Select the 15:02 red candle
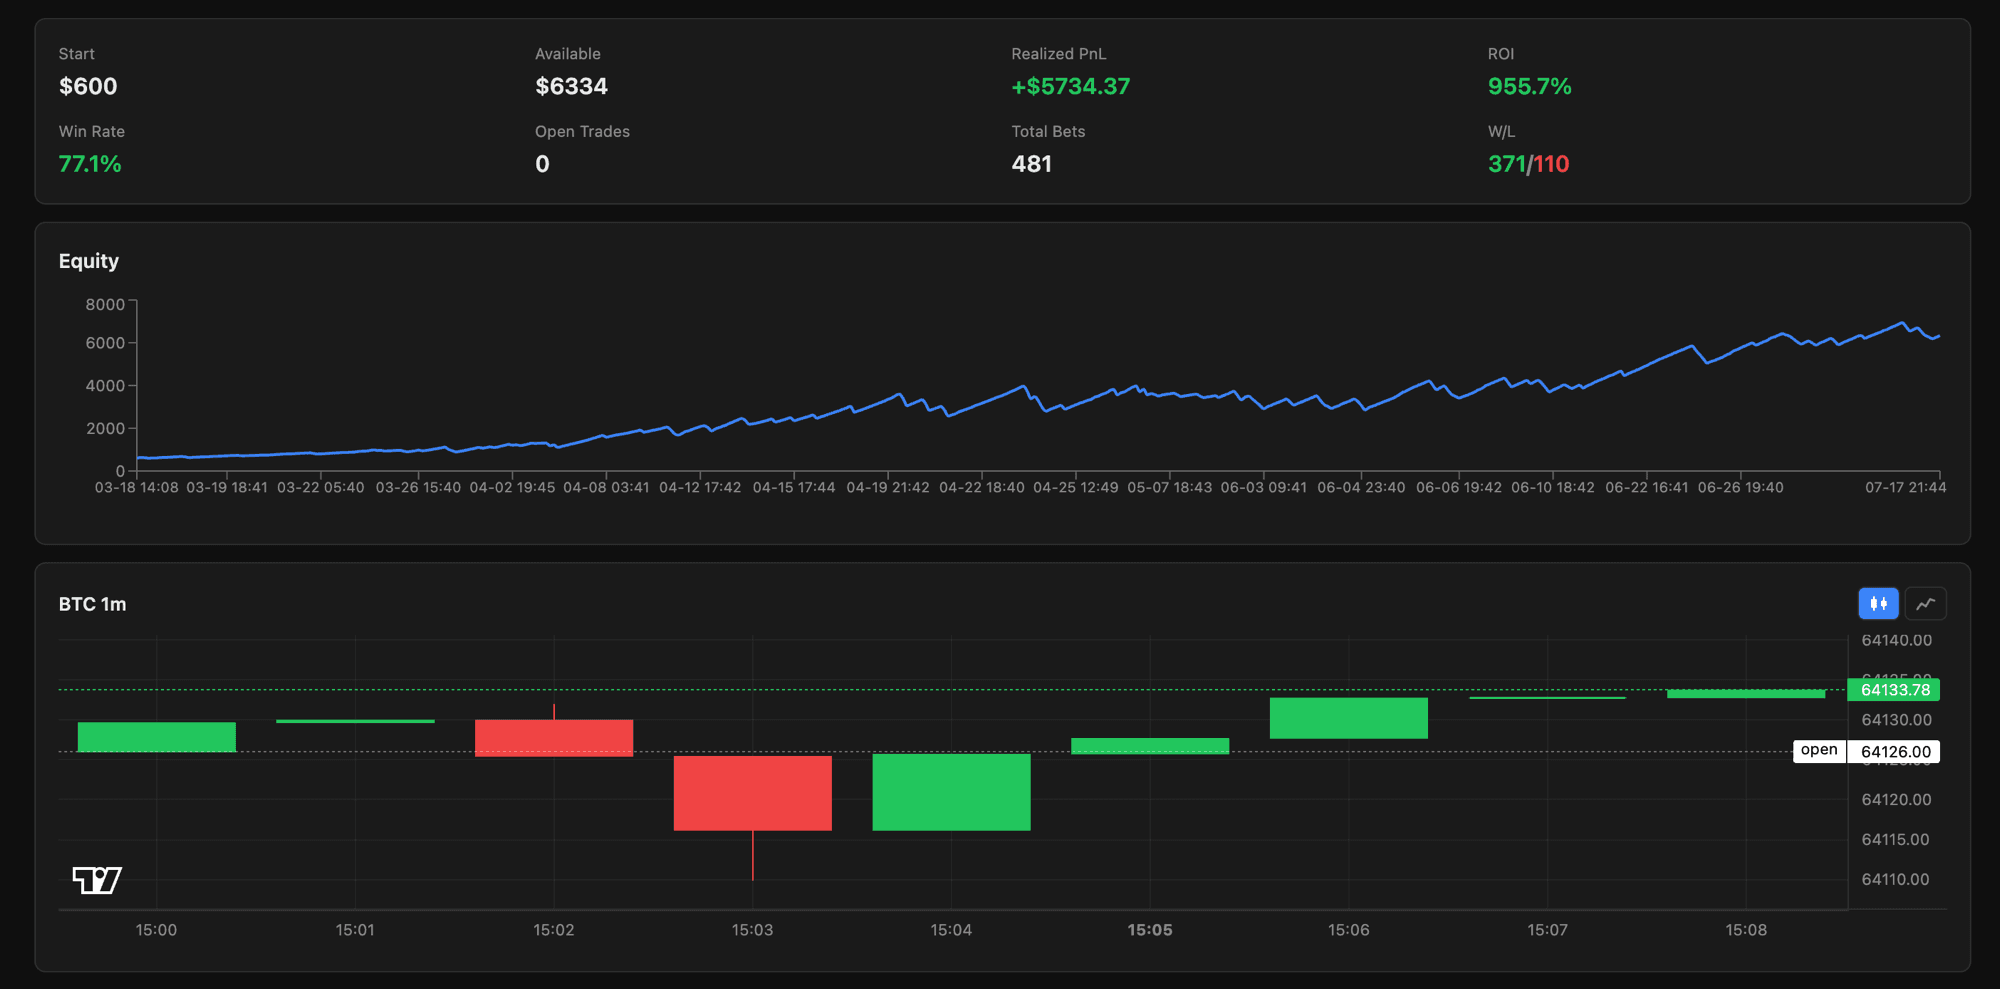 pos(554,738)
